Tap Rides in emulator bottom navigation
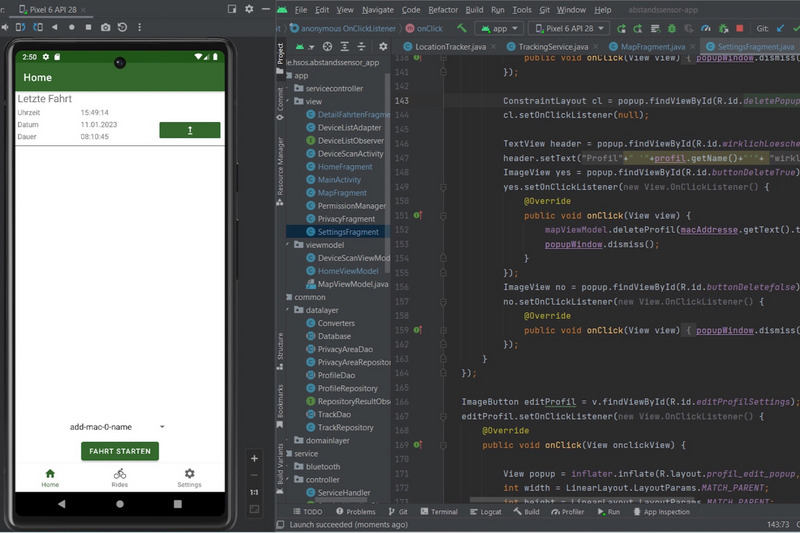The height and width of the screenshot is (533, 800). click(119, 478)
